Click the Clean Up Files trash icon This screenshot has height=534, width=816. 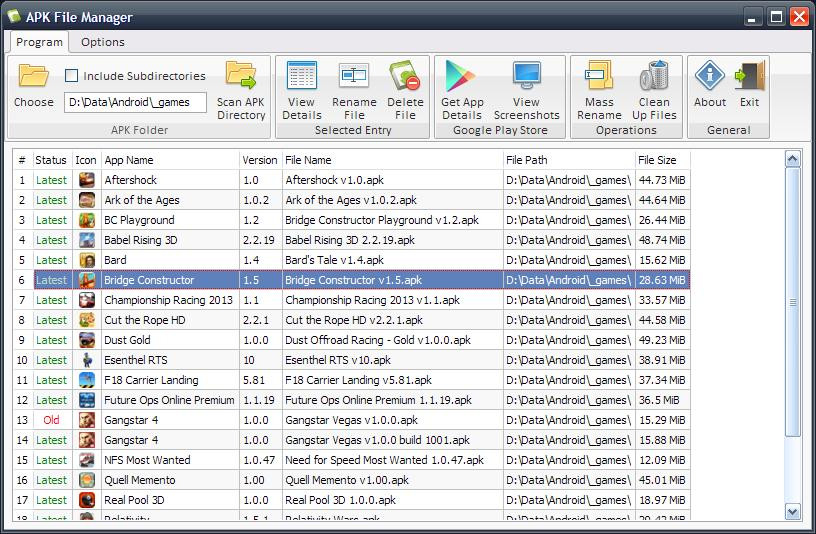tap(654, 76)
